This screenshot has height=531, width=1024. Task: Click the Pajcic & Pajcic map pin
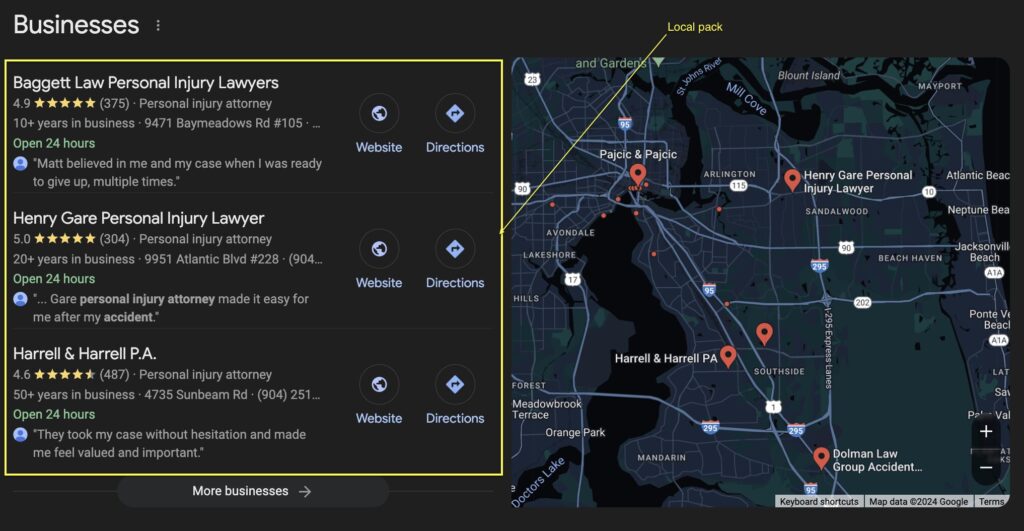click(x=637, y=174)
